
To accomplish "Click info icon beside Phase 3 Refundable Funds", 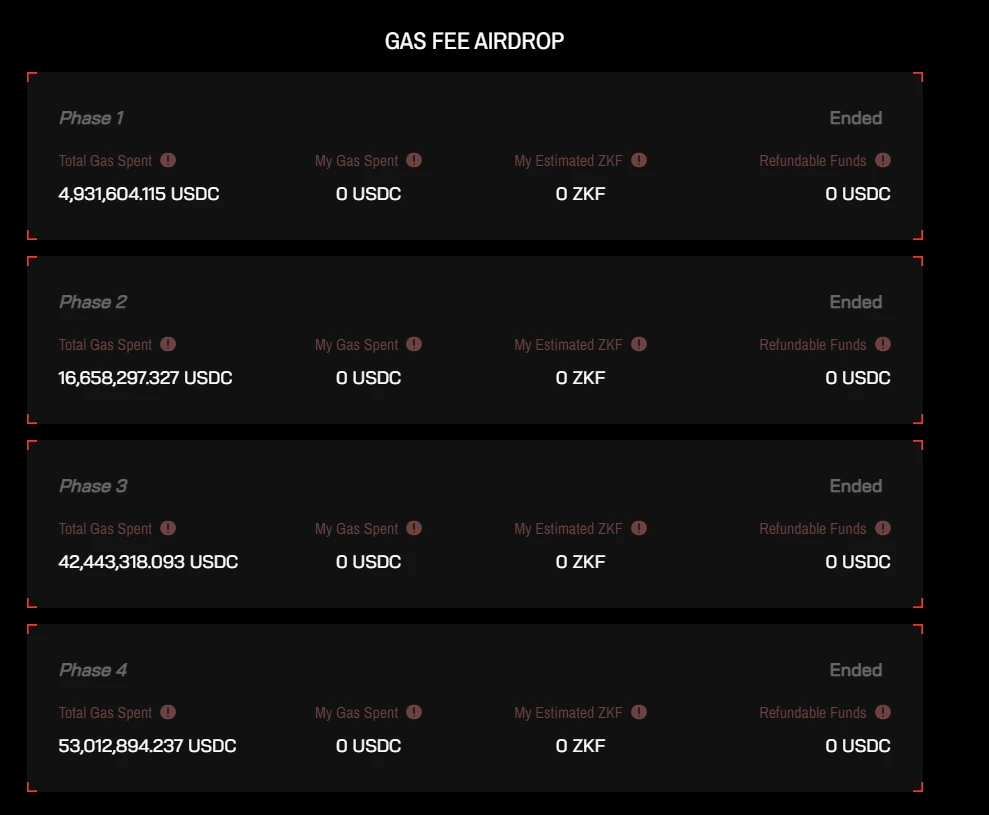I will point(883,528).
